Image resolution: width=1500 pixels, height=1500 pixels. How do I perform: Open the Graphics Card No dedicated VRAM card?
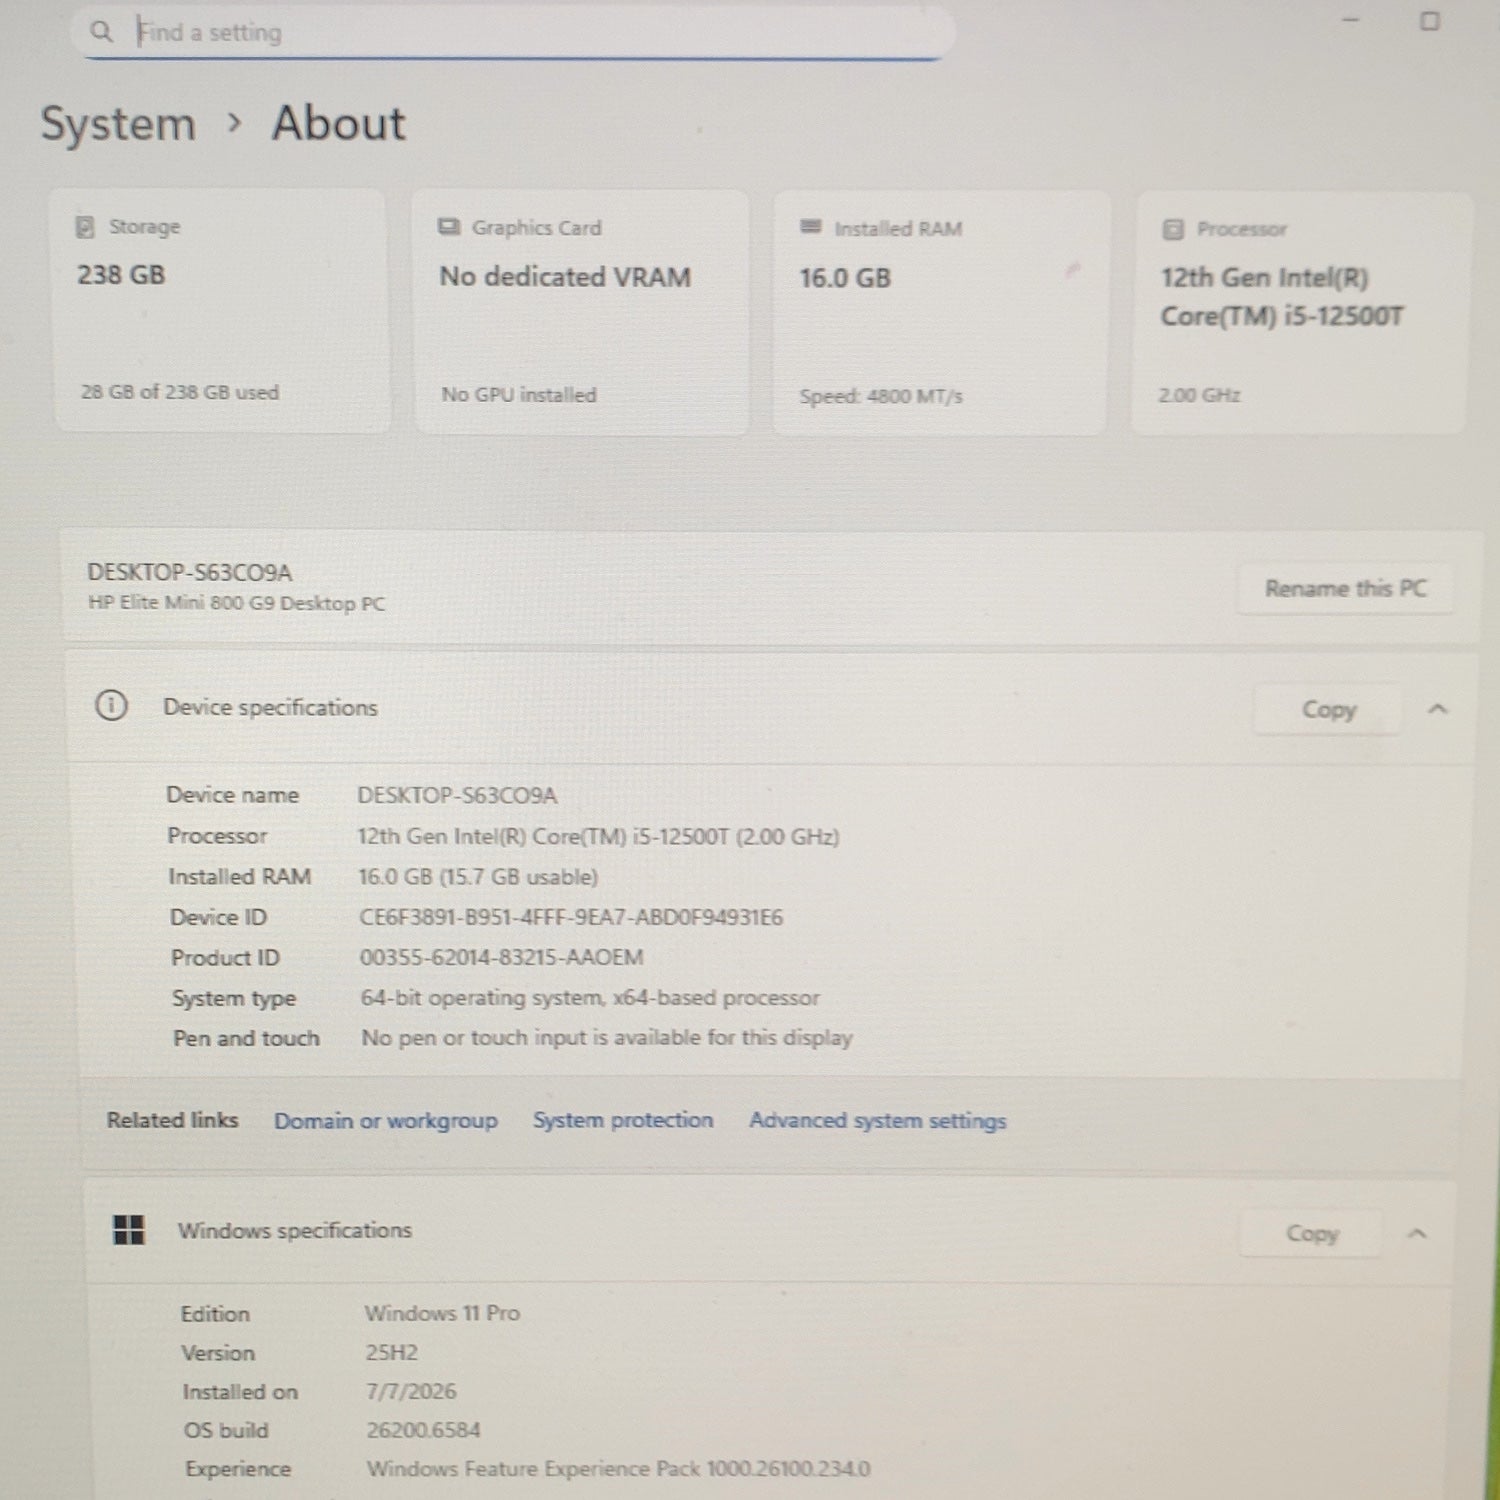(581, 312)
